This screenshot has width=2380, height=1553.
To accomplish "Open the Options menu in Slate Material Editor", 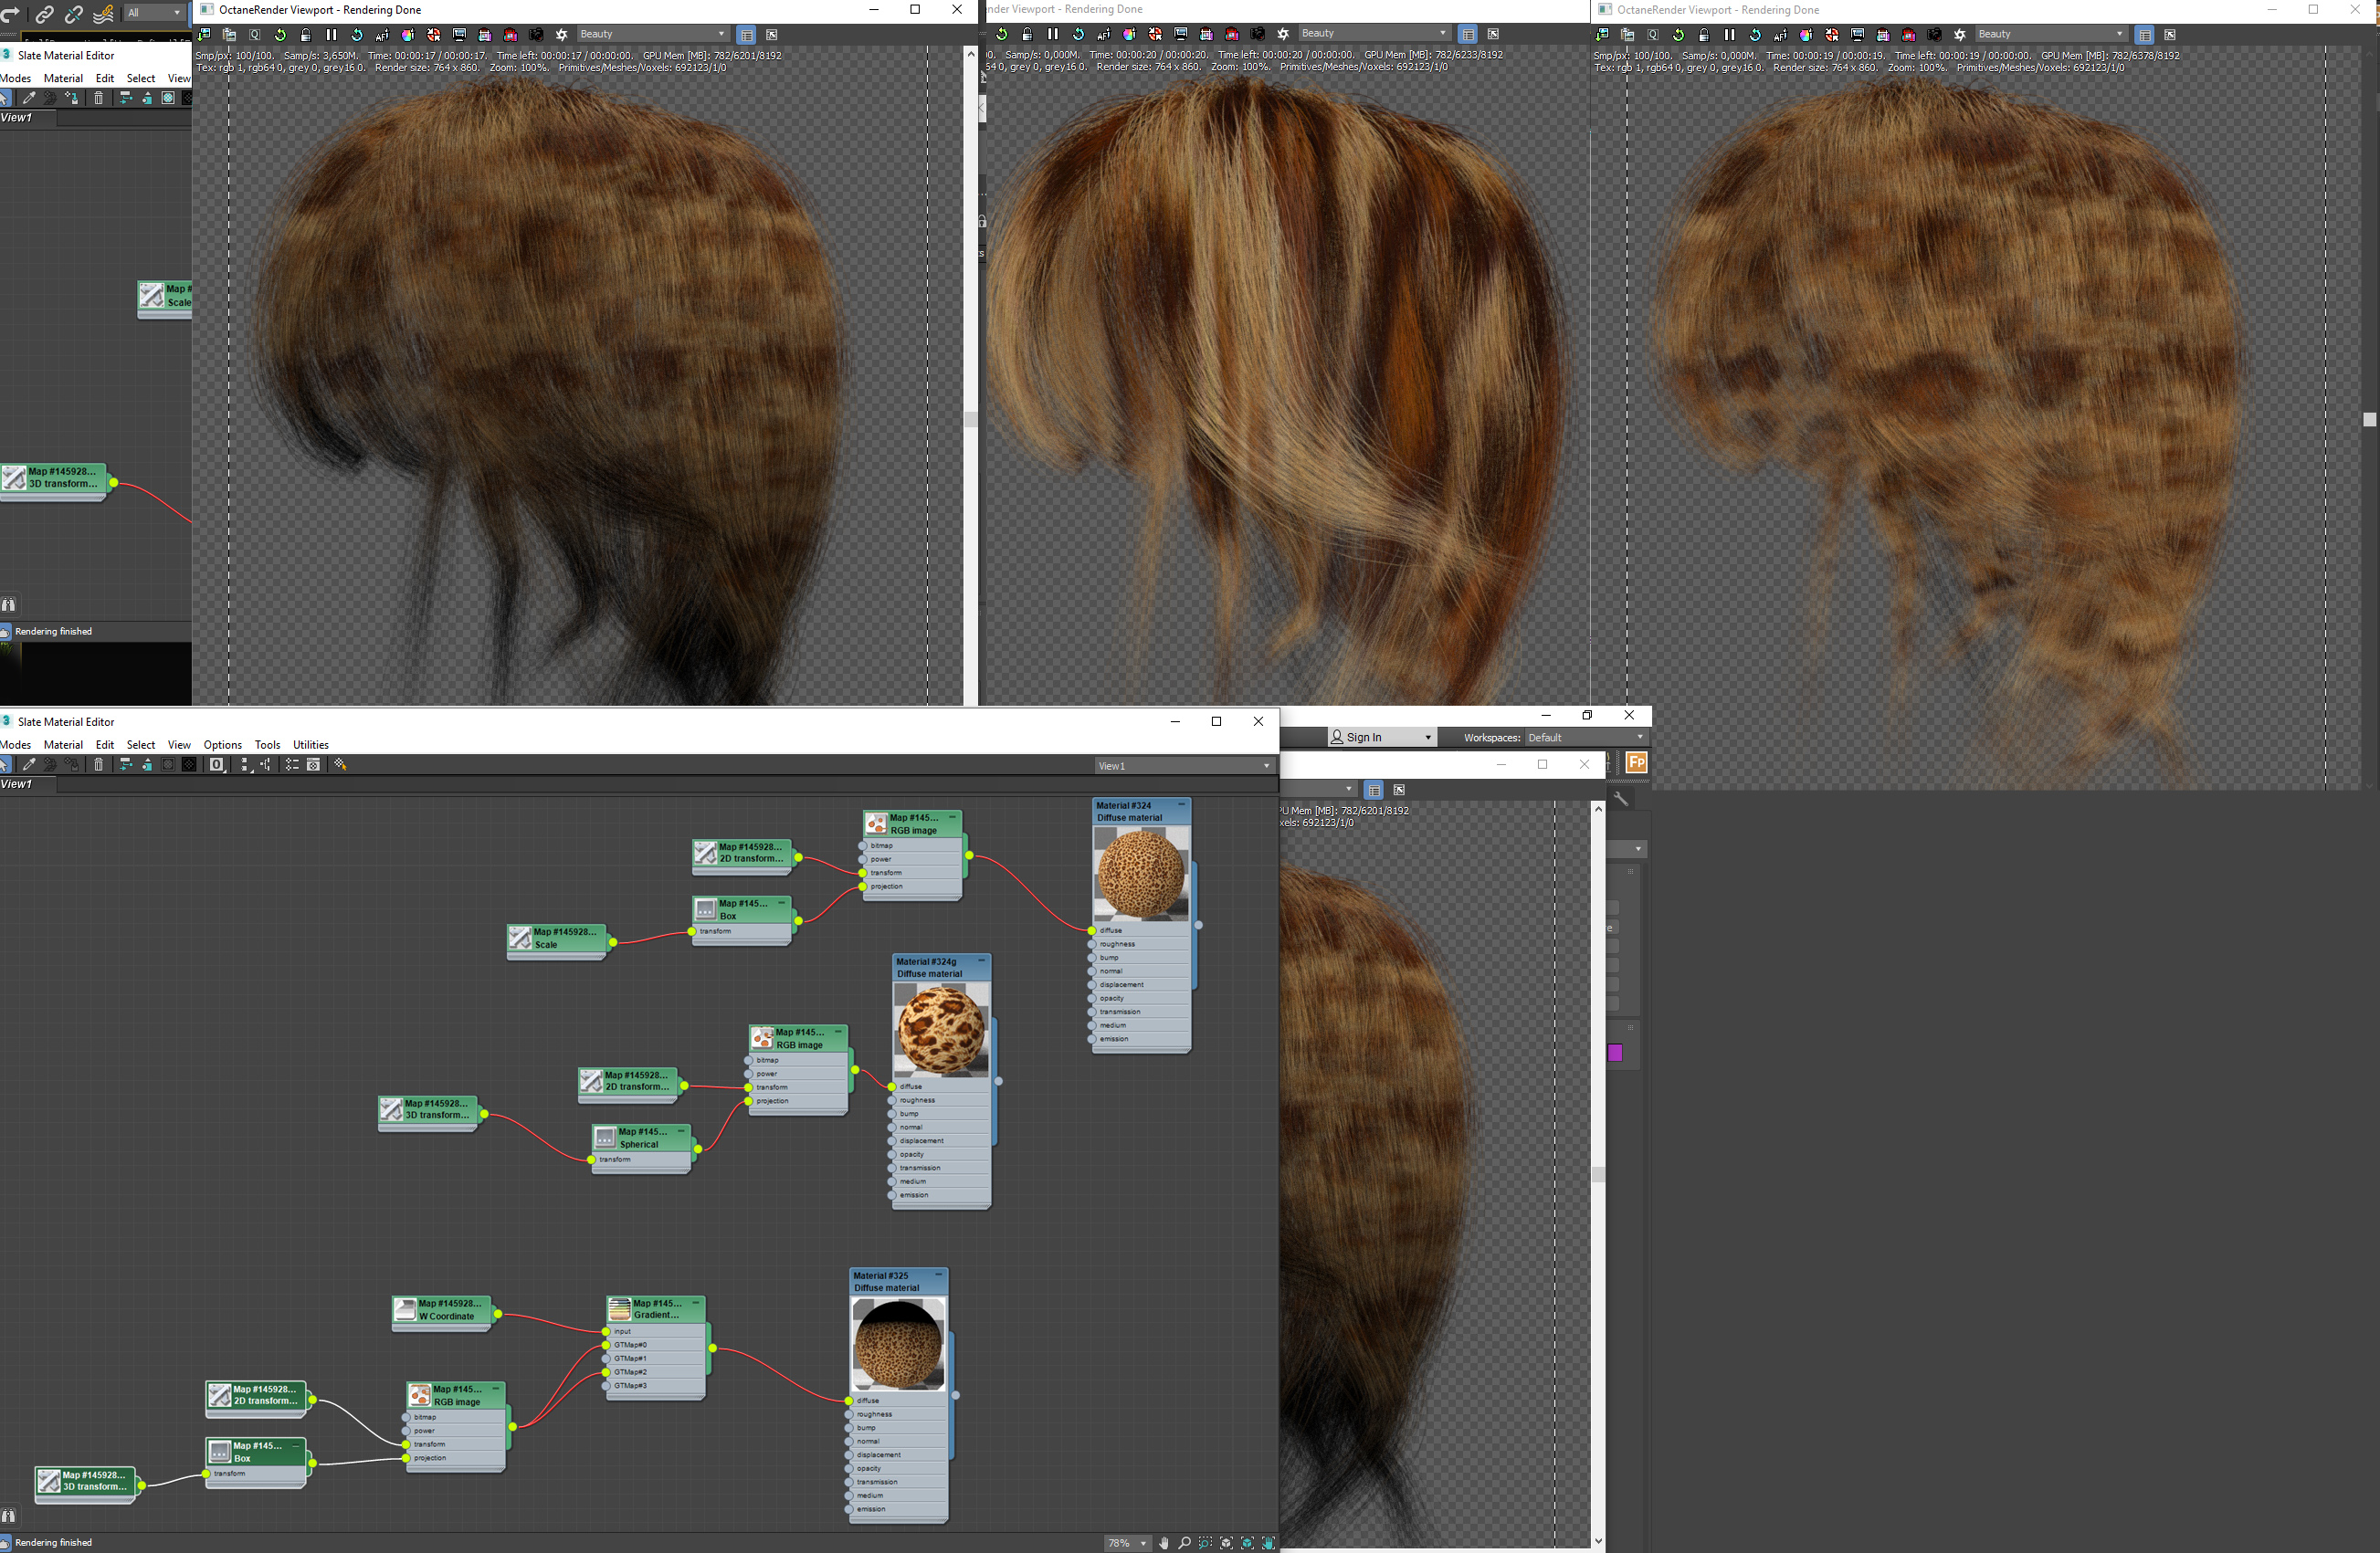I will (x=222, y=745).
